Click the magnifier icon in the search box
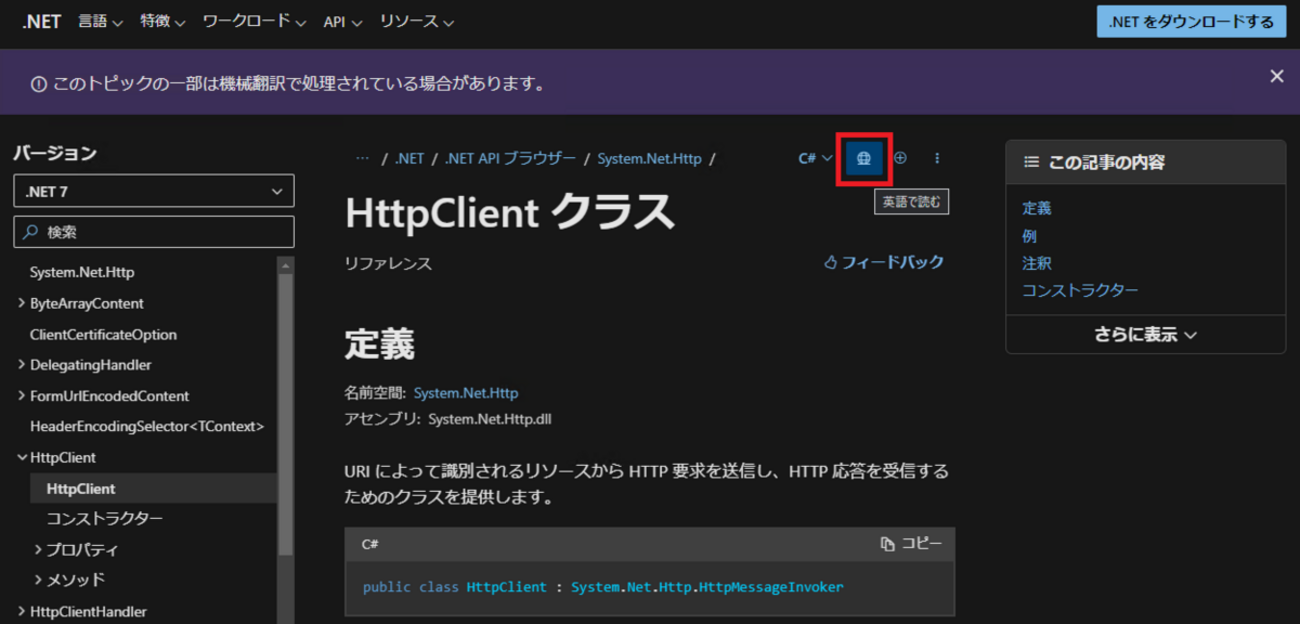Viewport: 1300px width, 624px height. 30,232
